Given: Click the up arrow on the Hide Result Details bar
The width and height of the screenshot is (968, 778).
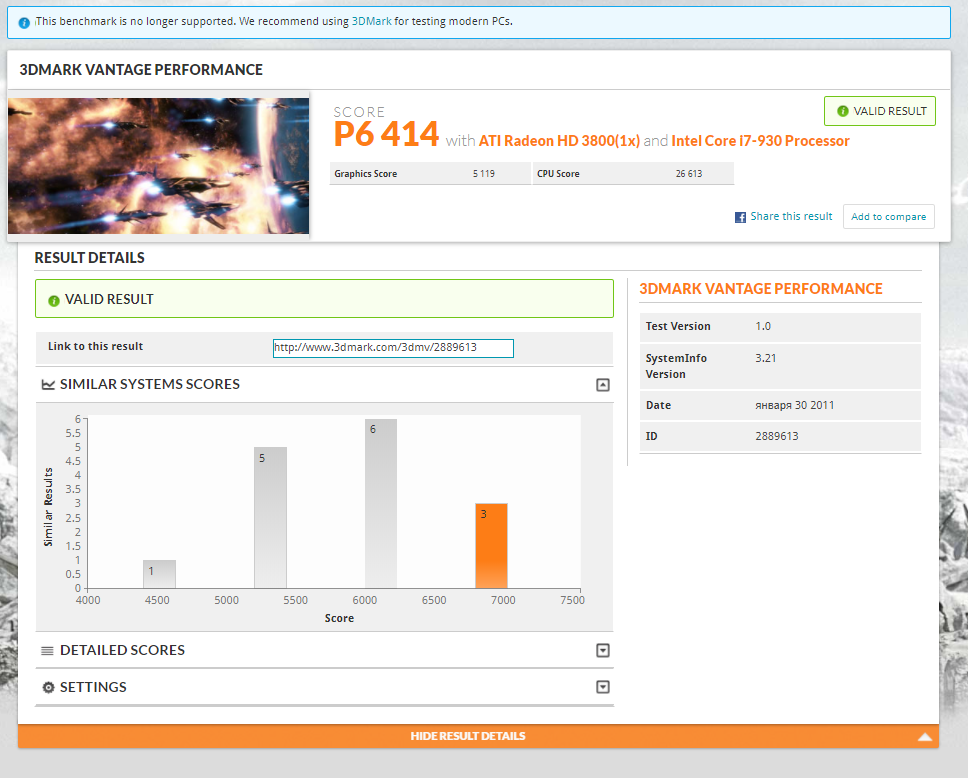Looking at the screenshot, I should click(925, 737).
